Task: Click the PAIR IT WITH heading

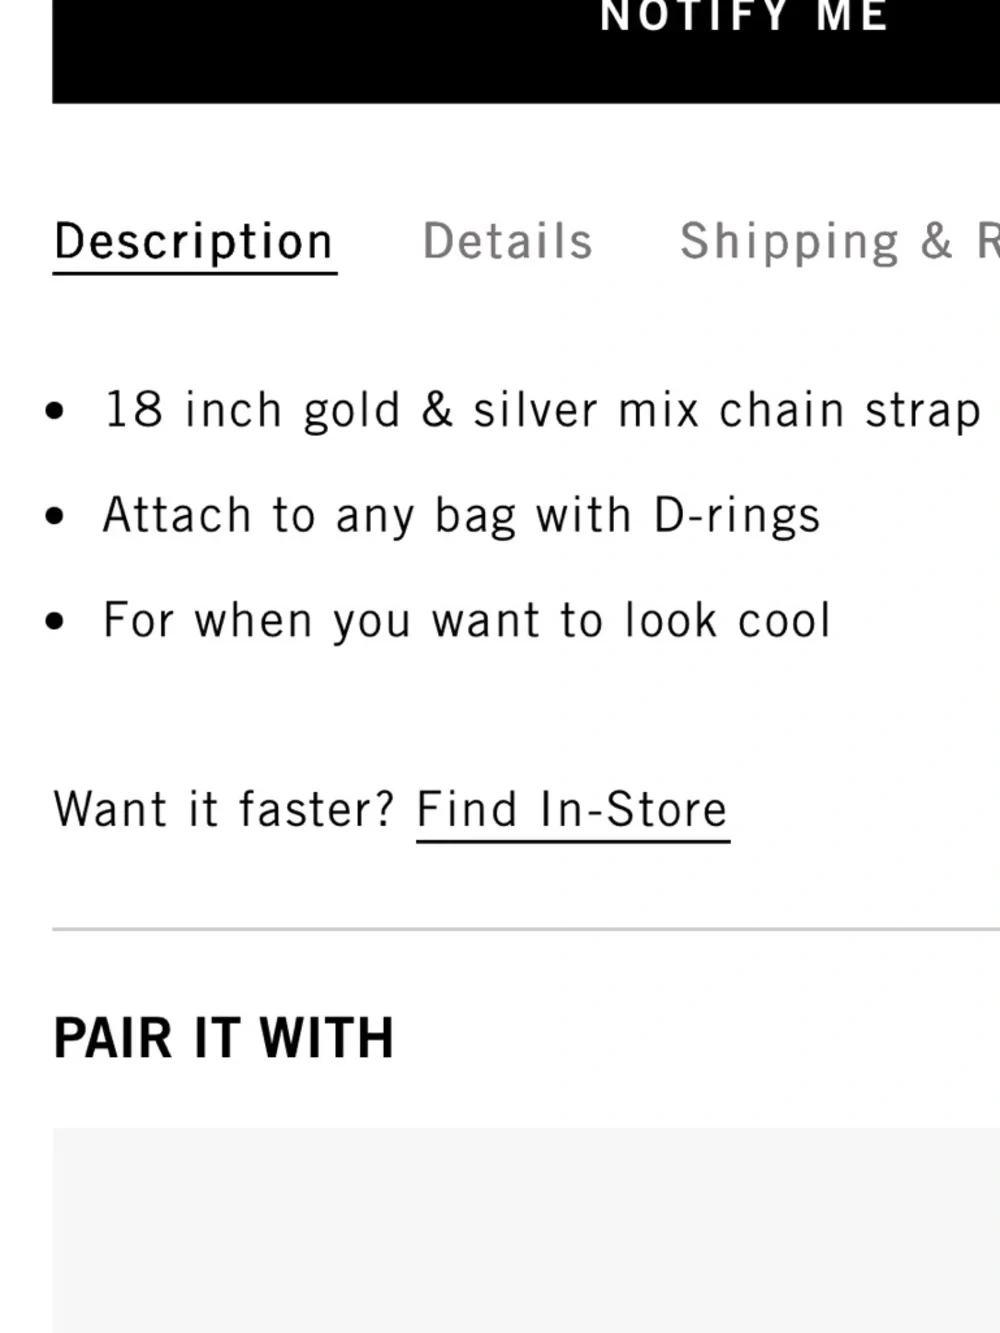Action: click(x=224, y=1038)
